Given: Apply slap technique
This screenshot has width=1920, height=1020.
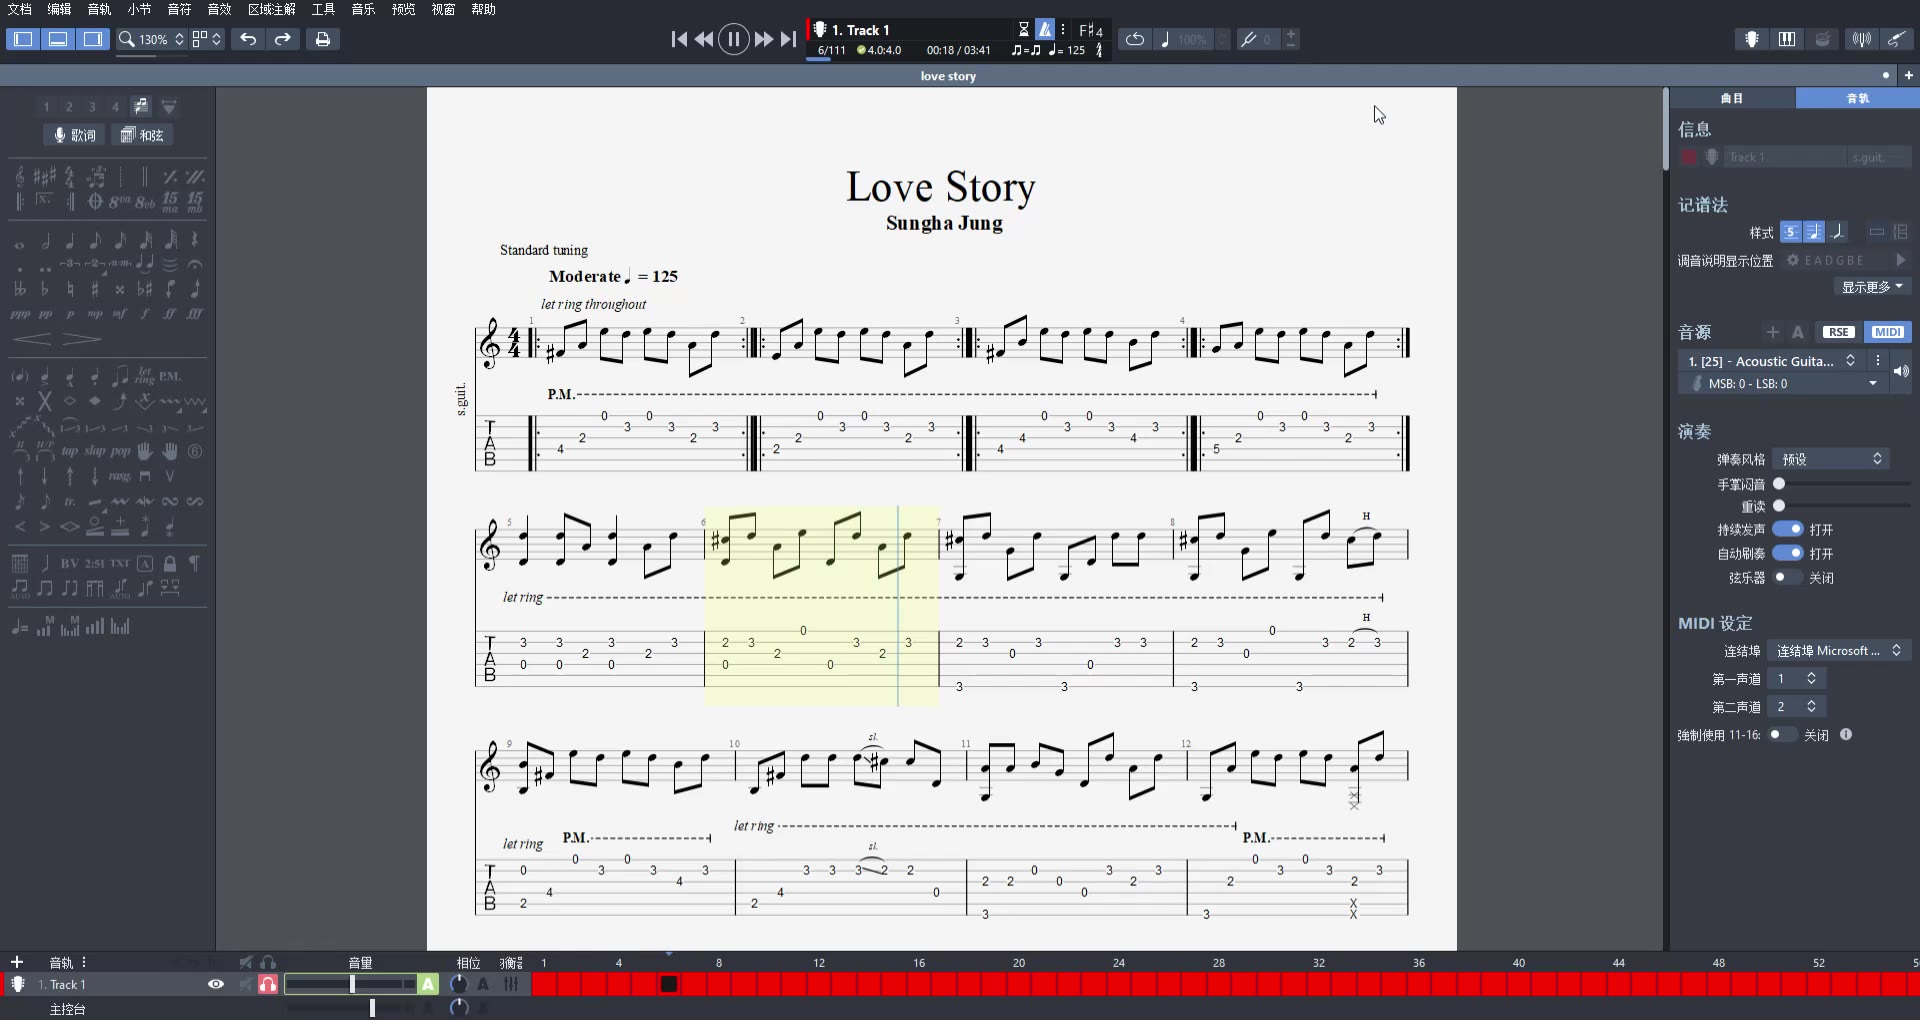Looking at the screenshot, I should click(95, 451).
